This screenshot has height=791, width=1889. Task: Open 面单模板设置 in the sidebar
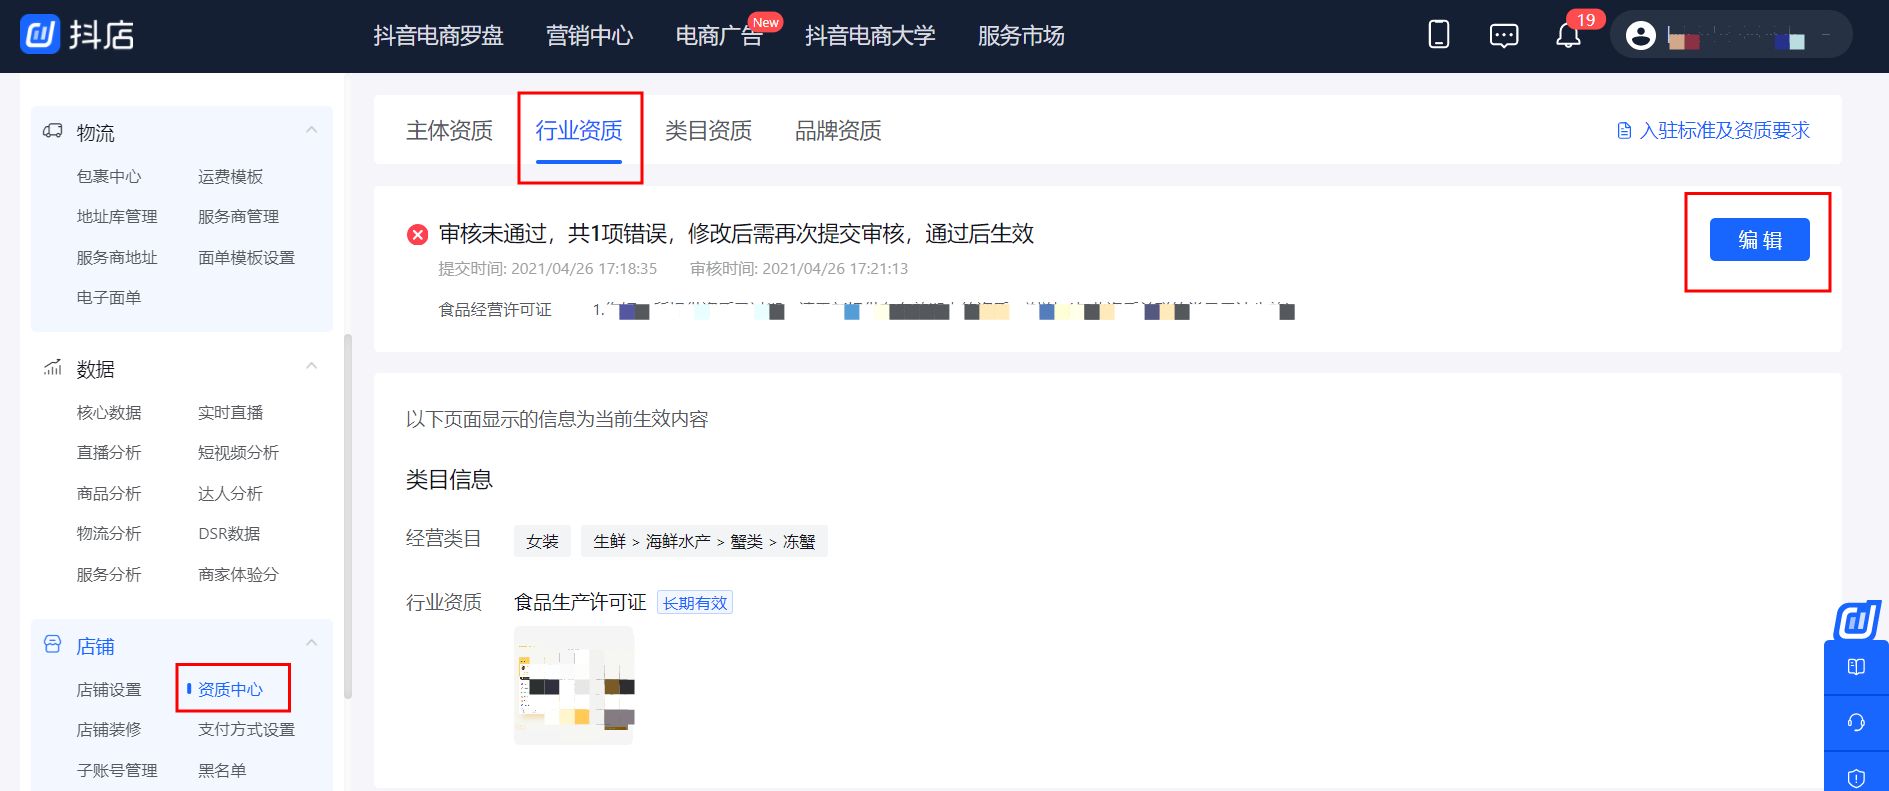[246, 257]
